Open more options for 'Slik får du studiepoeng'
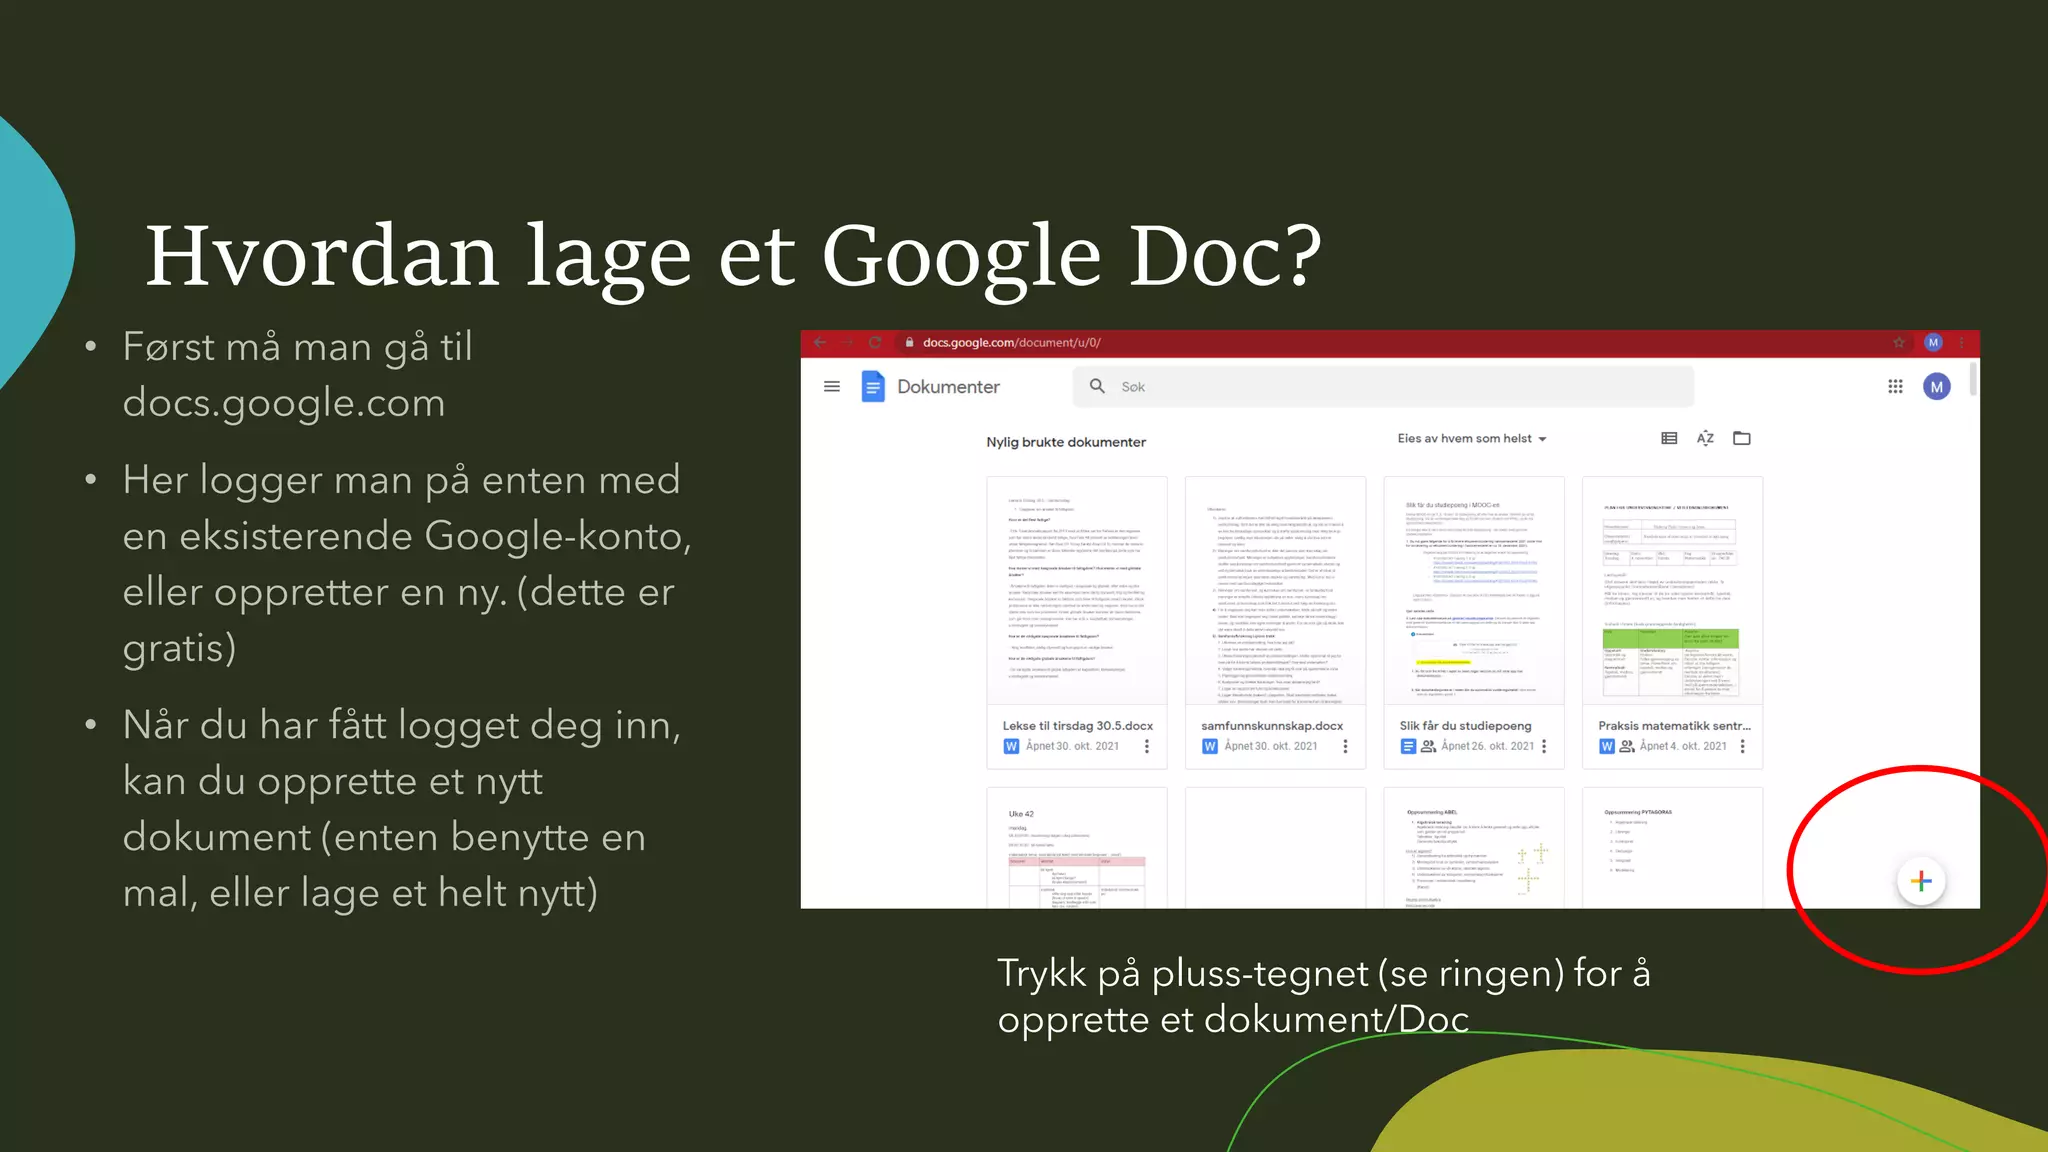The width and height of the screenshot is (2048, 1152). click(1544, 746)
